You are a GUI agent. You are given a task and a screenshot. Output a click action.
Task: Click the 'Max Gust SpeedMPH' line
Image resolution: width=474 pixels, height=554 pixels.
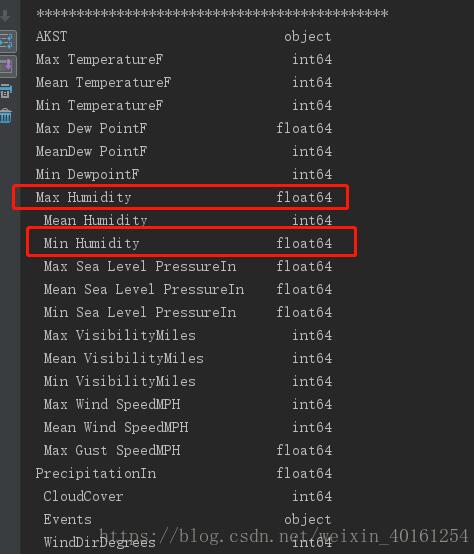pyautogui.click(x=188, y=450)
